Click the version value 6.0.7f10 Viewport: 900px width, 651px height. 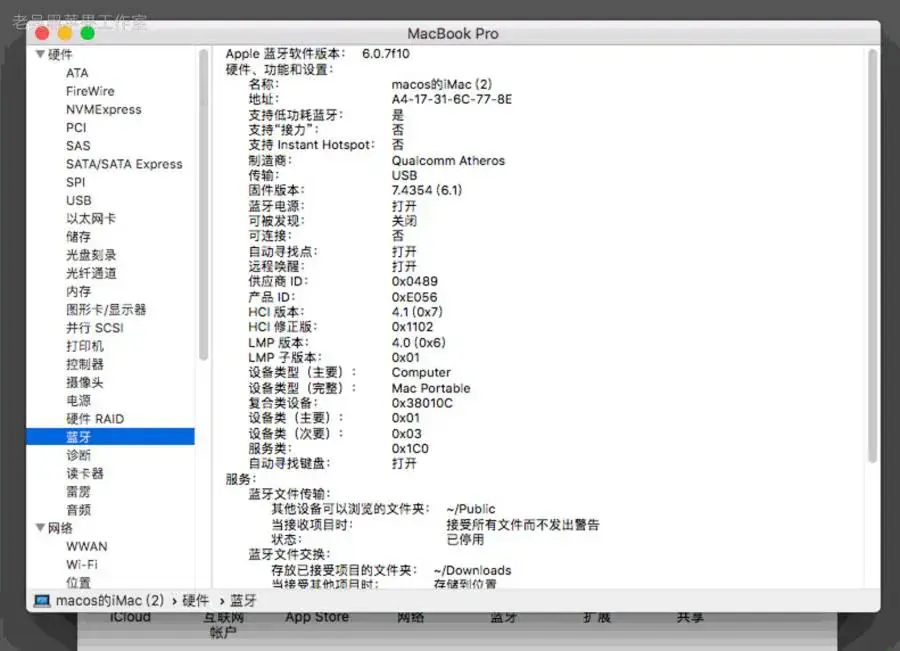(x=386, y=53)
